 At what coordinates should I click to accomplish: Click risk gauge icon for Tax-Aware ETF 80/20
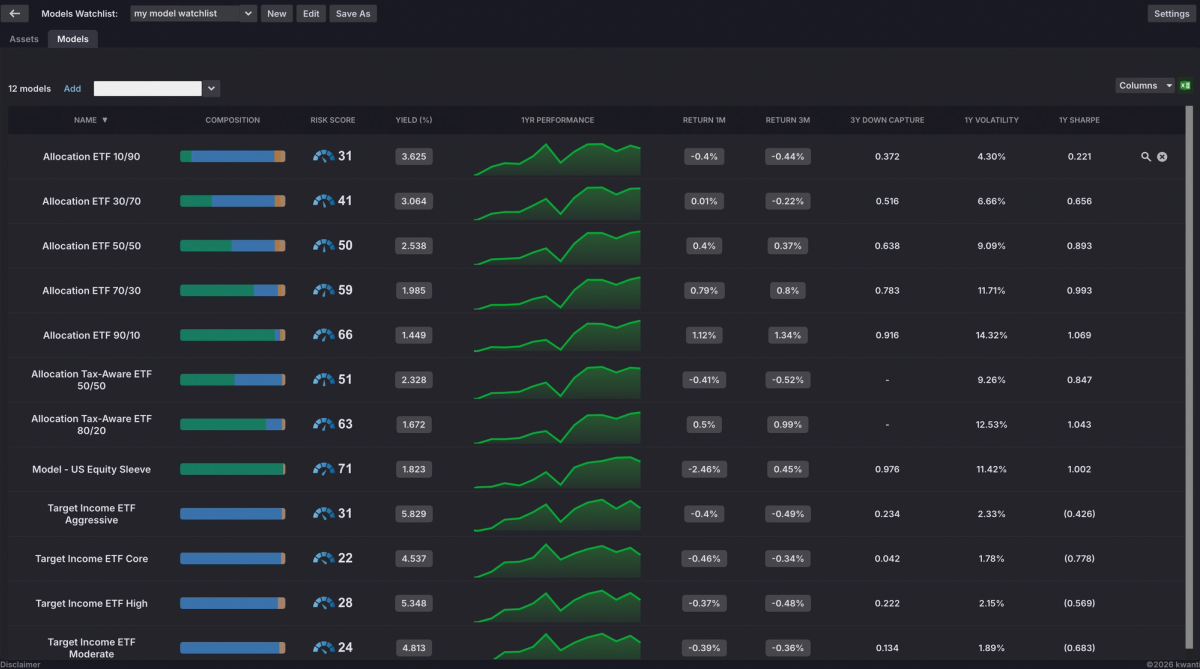coord(323,424)
